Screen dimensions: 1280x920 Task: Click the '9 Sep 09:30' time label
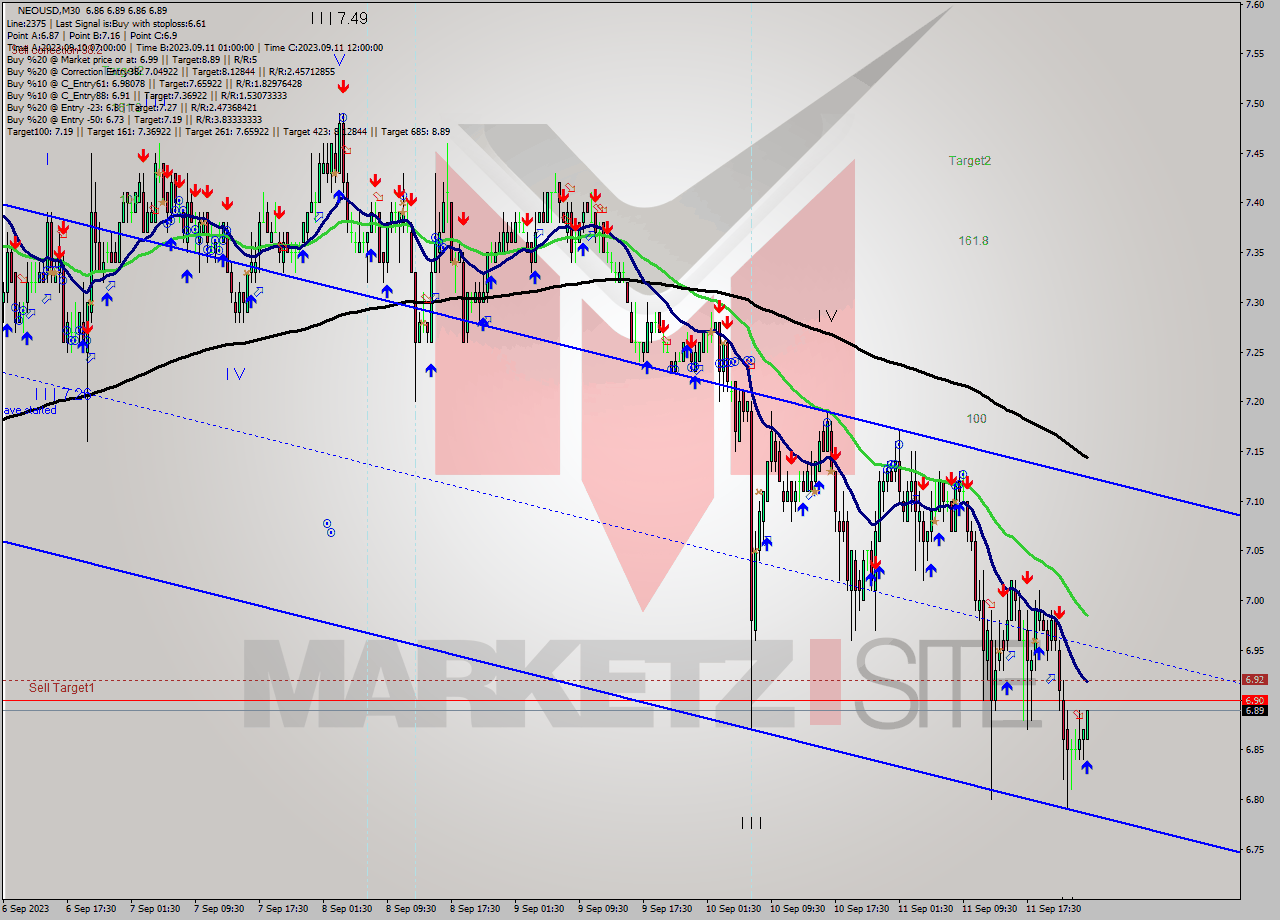pyautogui.click(x=603, y=909)
